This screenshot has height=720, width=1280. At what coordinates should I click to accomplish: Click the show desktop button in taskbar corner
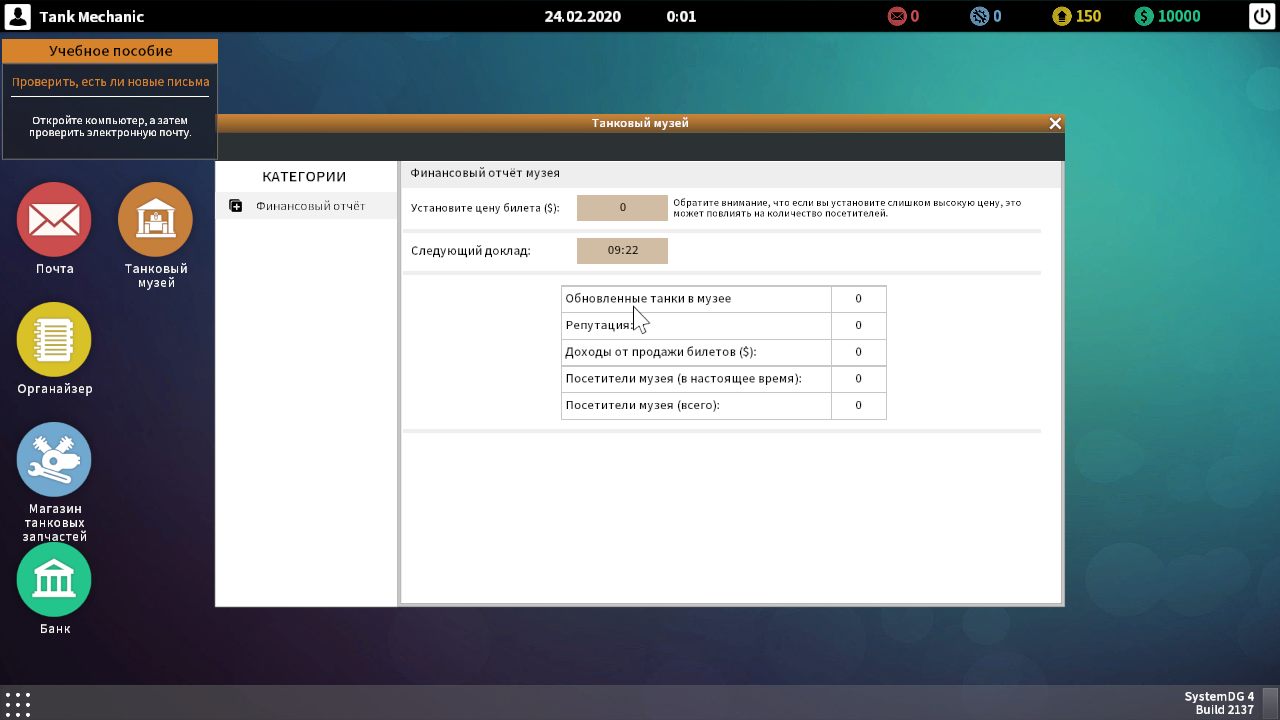pyautogui.click(x=1269, y=703)
